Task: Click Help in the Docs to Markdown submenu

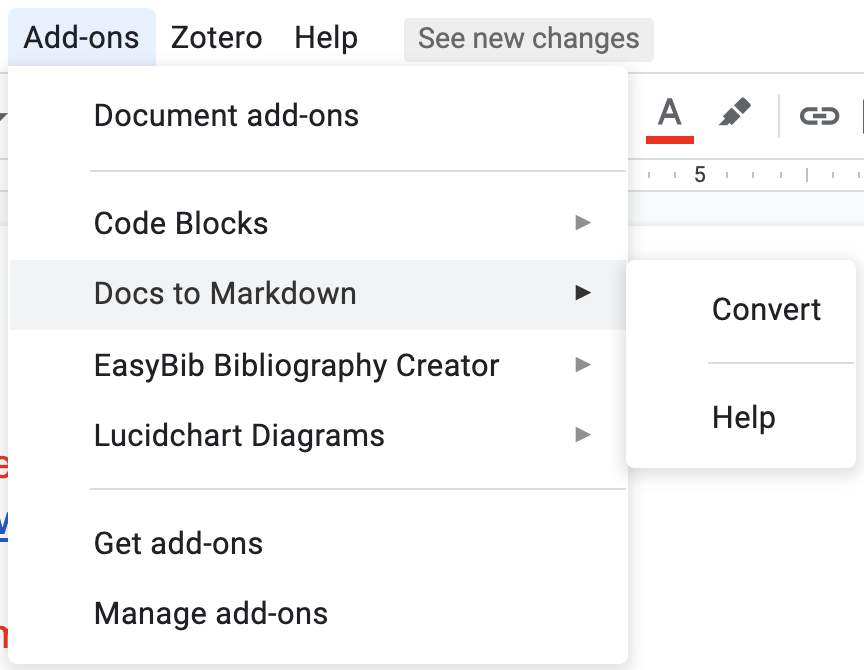Action: click(x=741, y=417)
